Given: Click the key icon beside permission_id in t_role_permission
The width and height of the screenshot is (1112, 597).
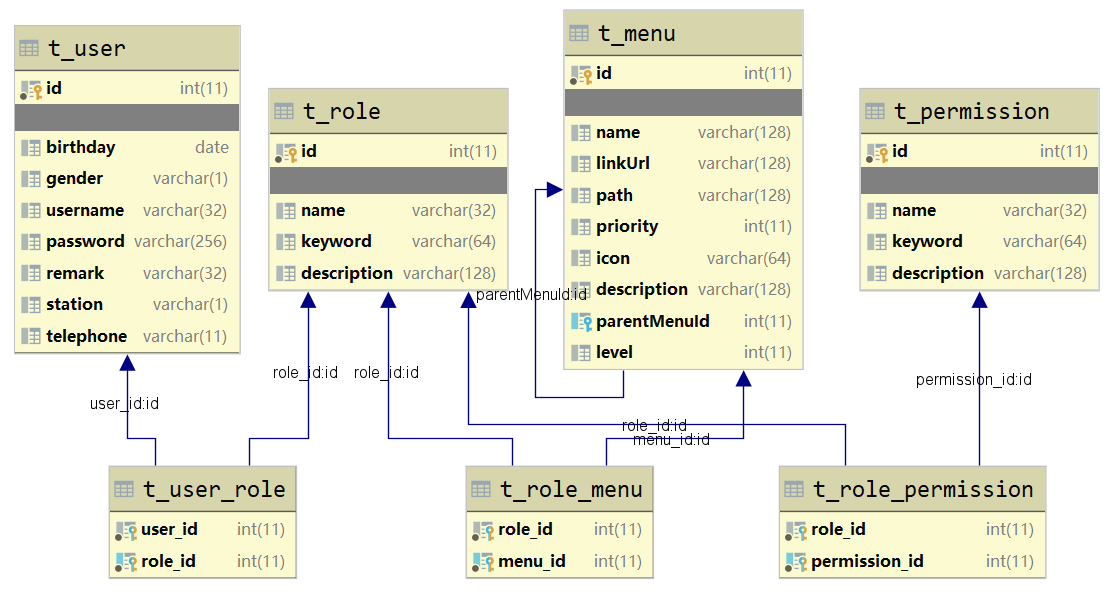Looking at the screenshot, I should (x=795, y=561).
